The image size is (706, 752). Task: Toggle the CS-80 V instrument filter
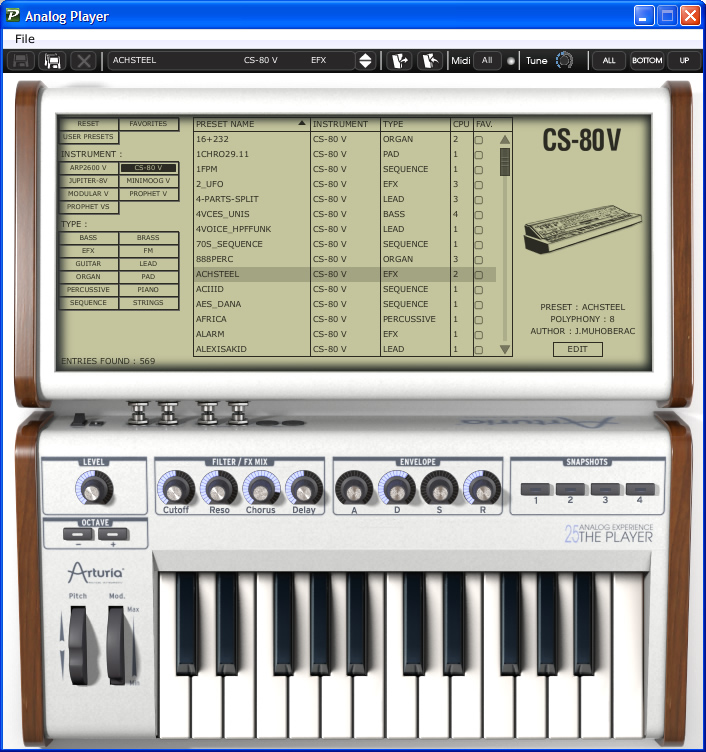tap(148, 168)
